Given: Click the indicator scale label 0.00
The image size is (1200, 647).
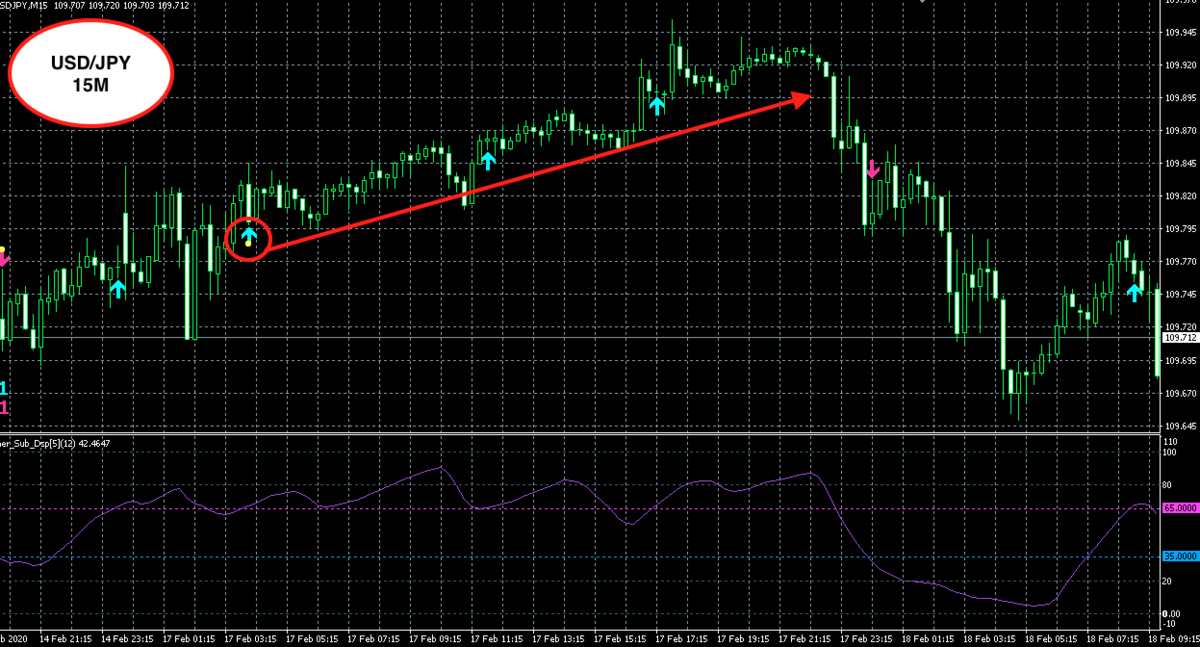Looking at the screenshot, I should click(1173, 612).
